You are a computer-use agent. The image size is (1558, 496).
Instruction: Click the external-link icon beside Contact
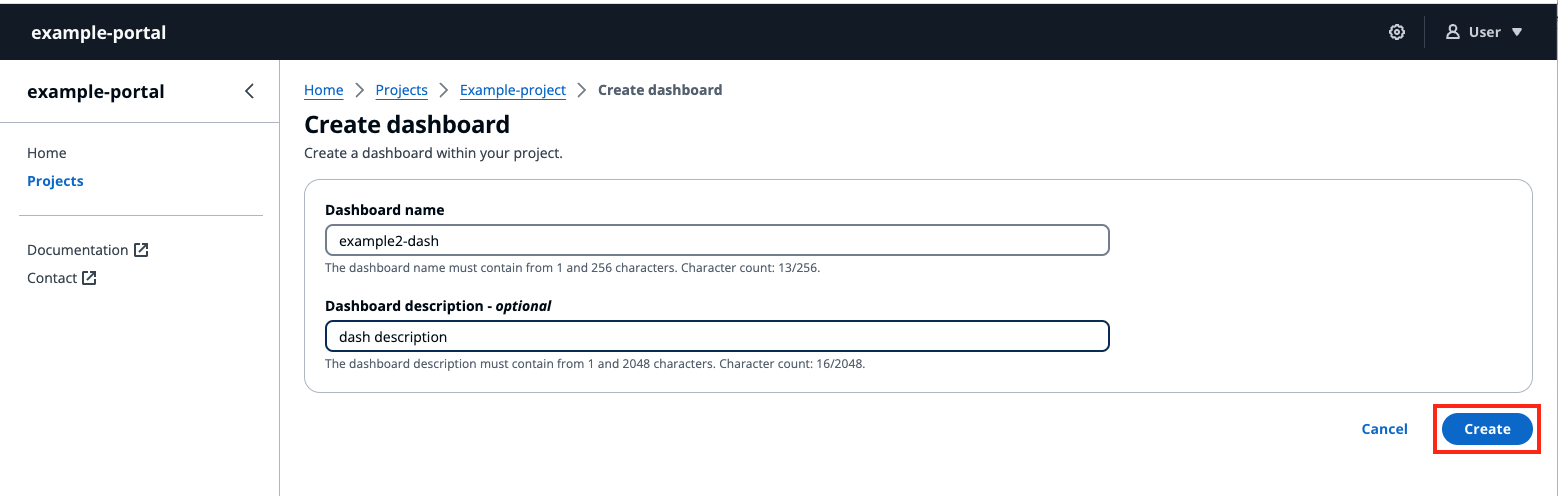pyautogui.click(x=89, y=278)
